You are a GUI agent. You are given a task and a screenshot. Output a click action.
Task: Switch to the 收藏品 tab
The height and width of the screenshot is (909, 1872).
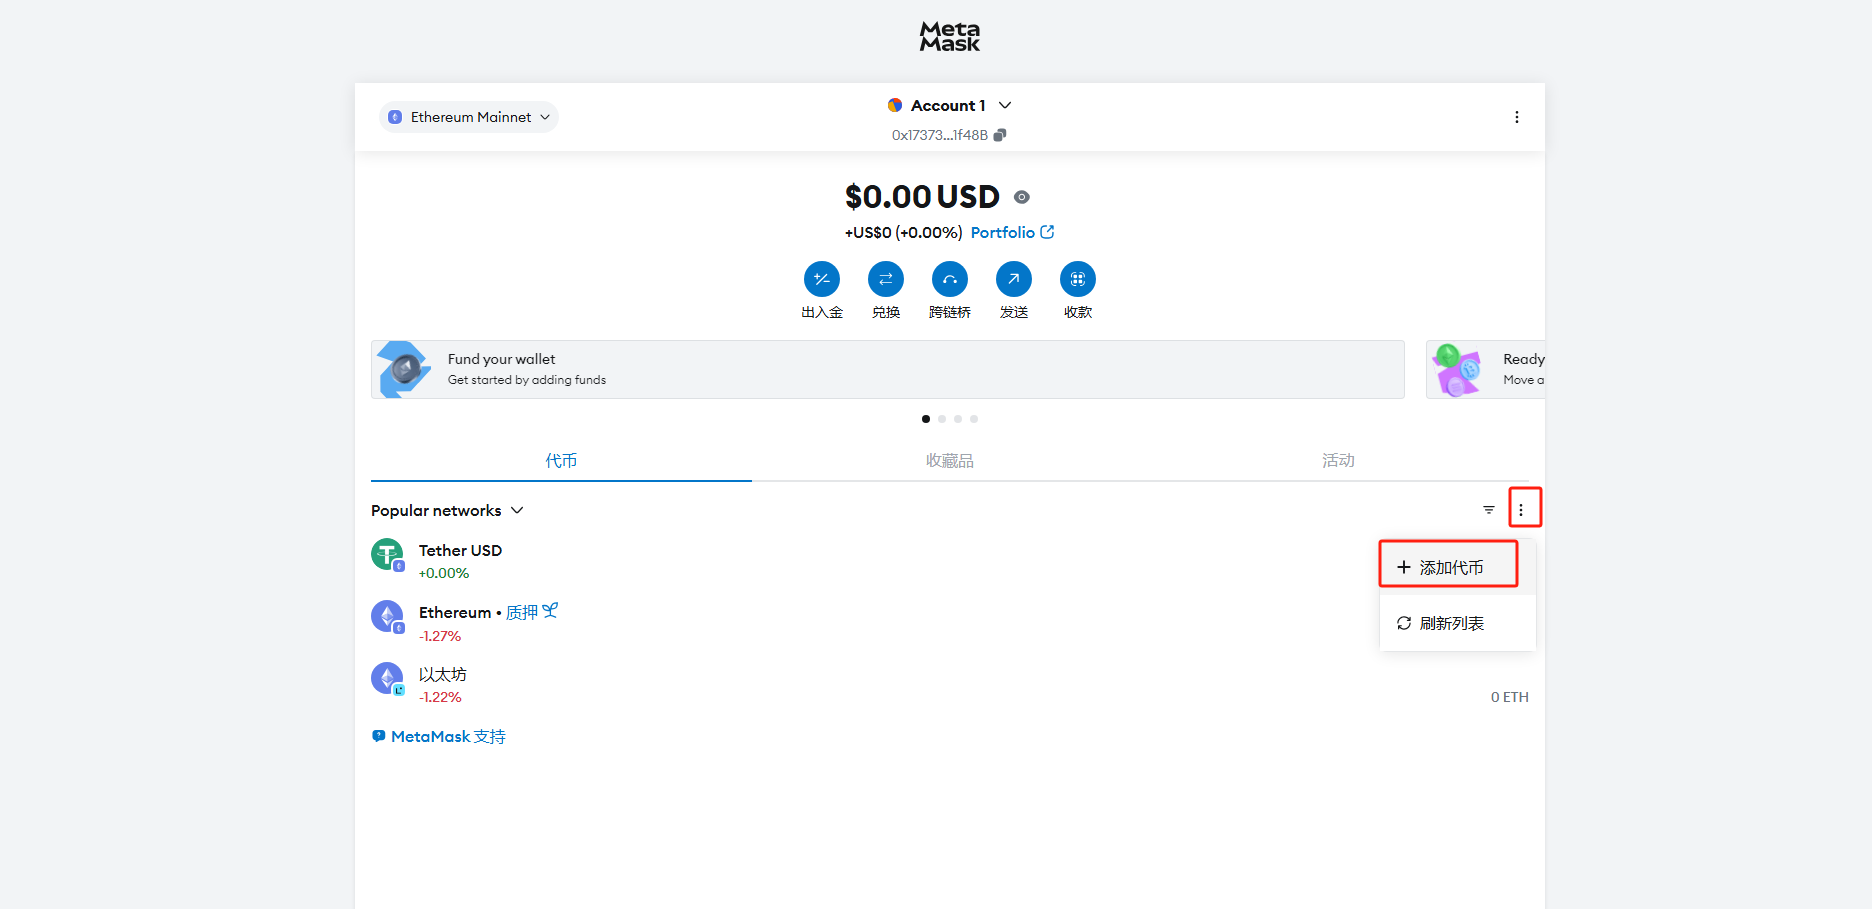click(950, 460)
